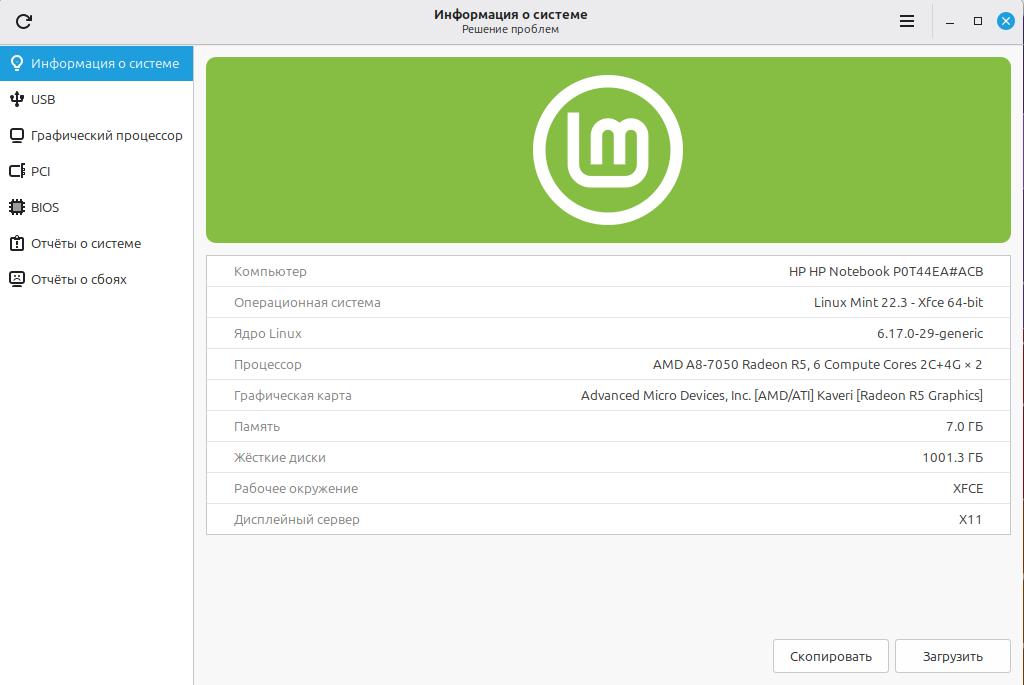
Task: Click the Рабочее окружение label
Action: [296, 488]
